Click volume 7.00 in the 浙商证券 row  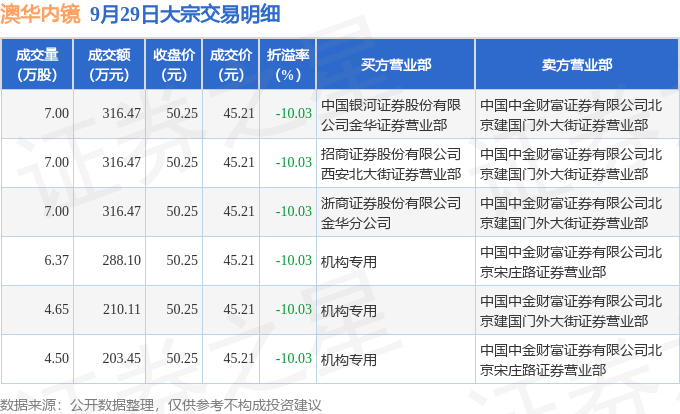click(56, 212)
